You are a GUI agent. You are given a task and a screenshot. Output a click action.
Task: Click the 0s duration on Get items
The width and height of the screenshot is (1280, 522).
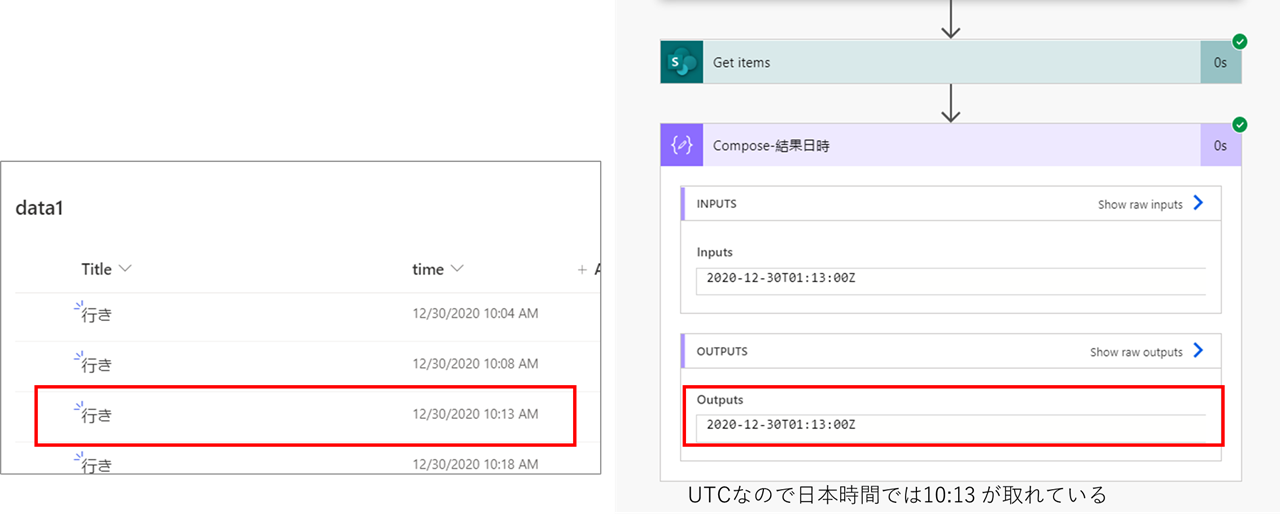pos(1220,62)
